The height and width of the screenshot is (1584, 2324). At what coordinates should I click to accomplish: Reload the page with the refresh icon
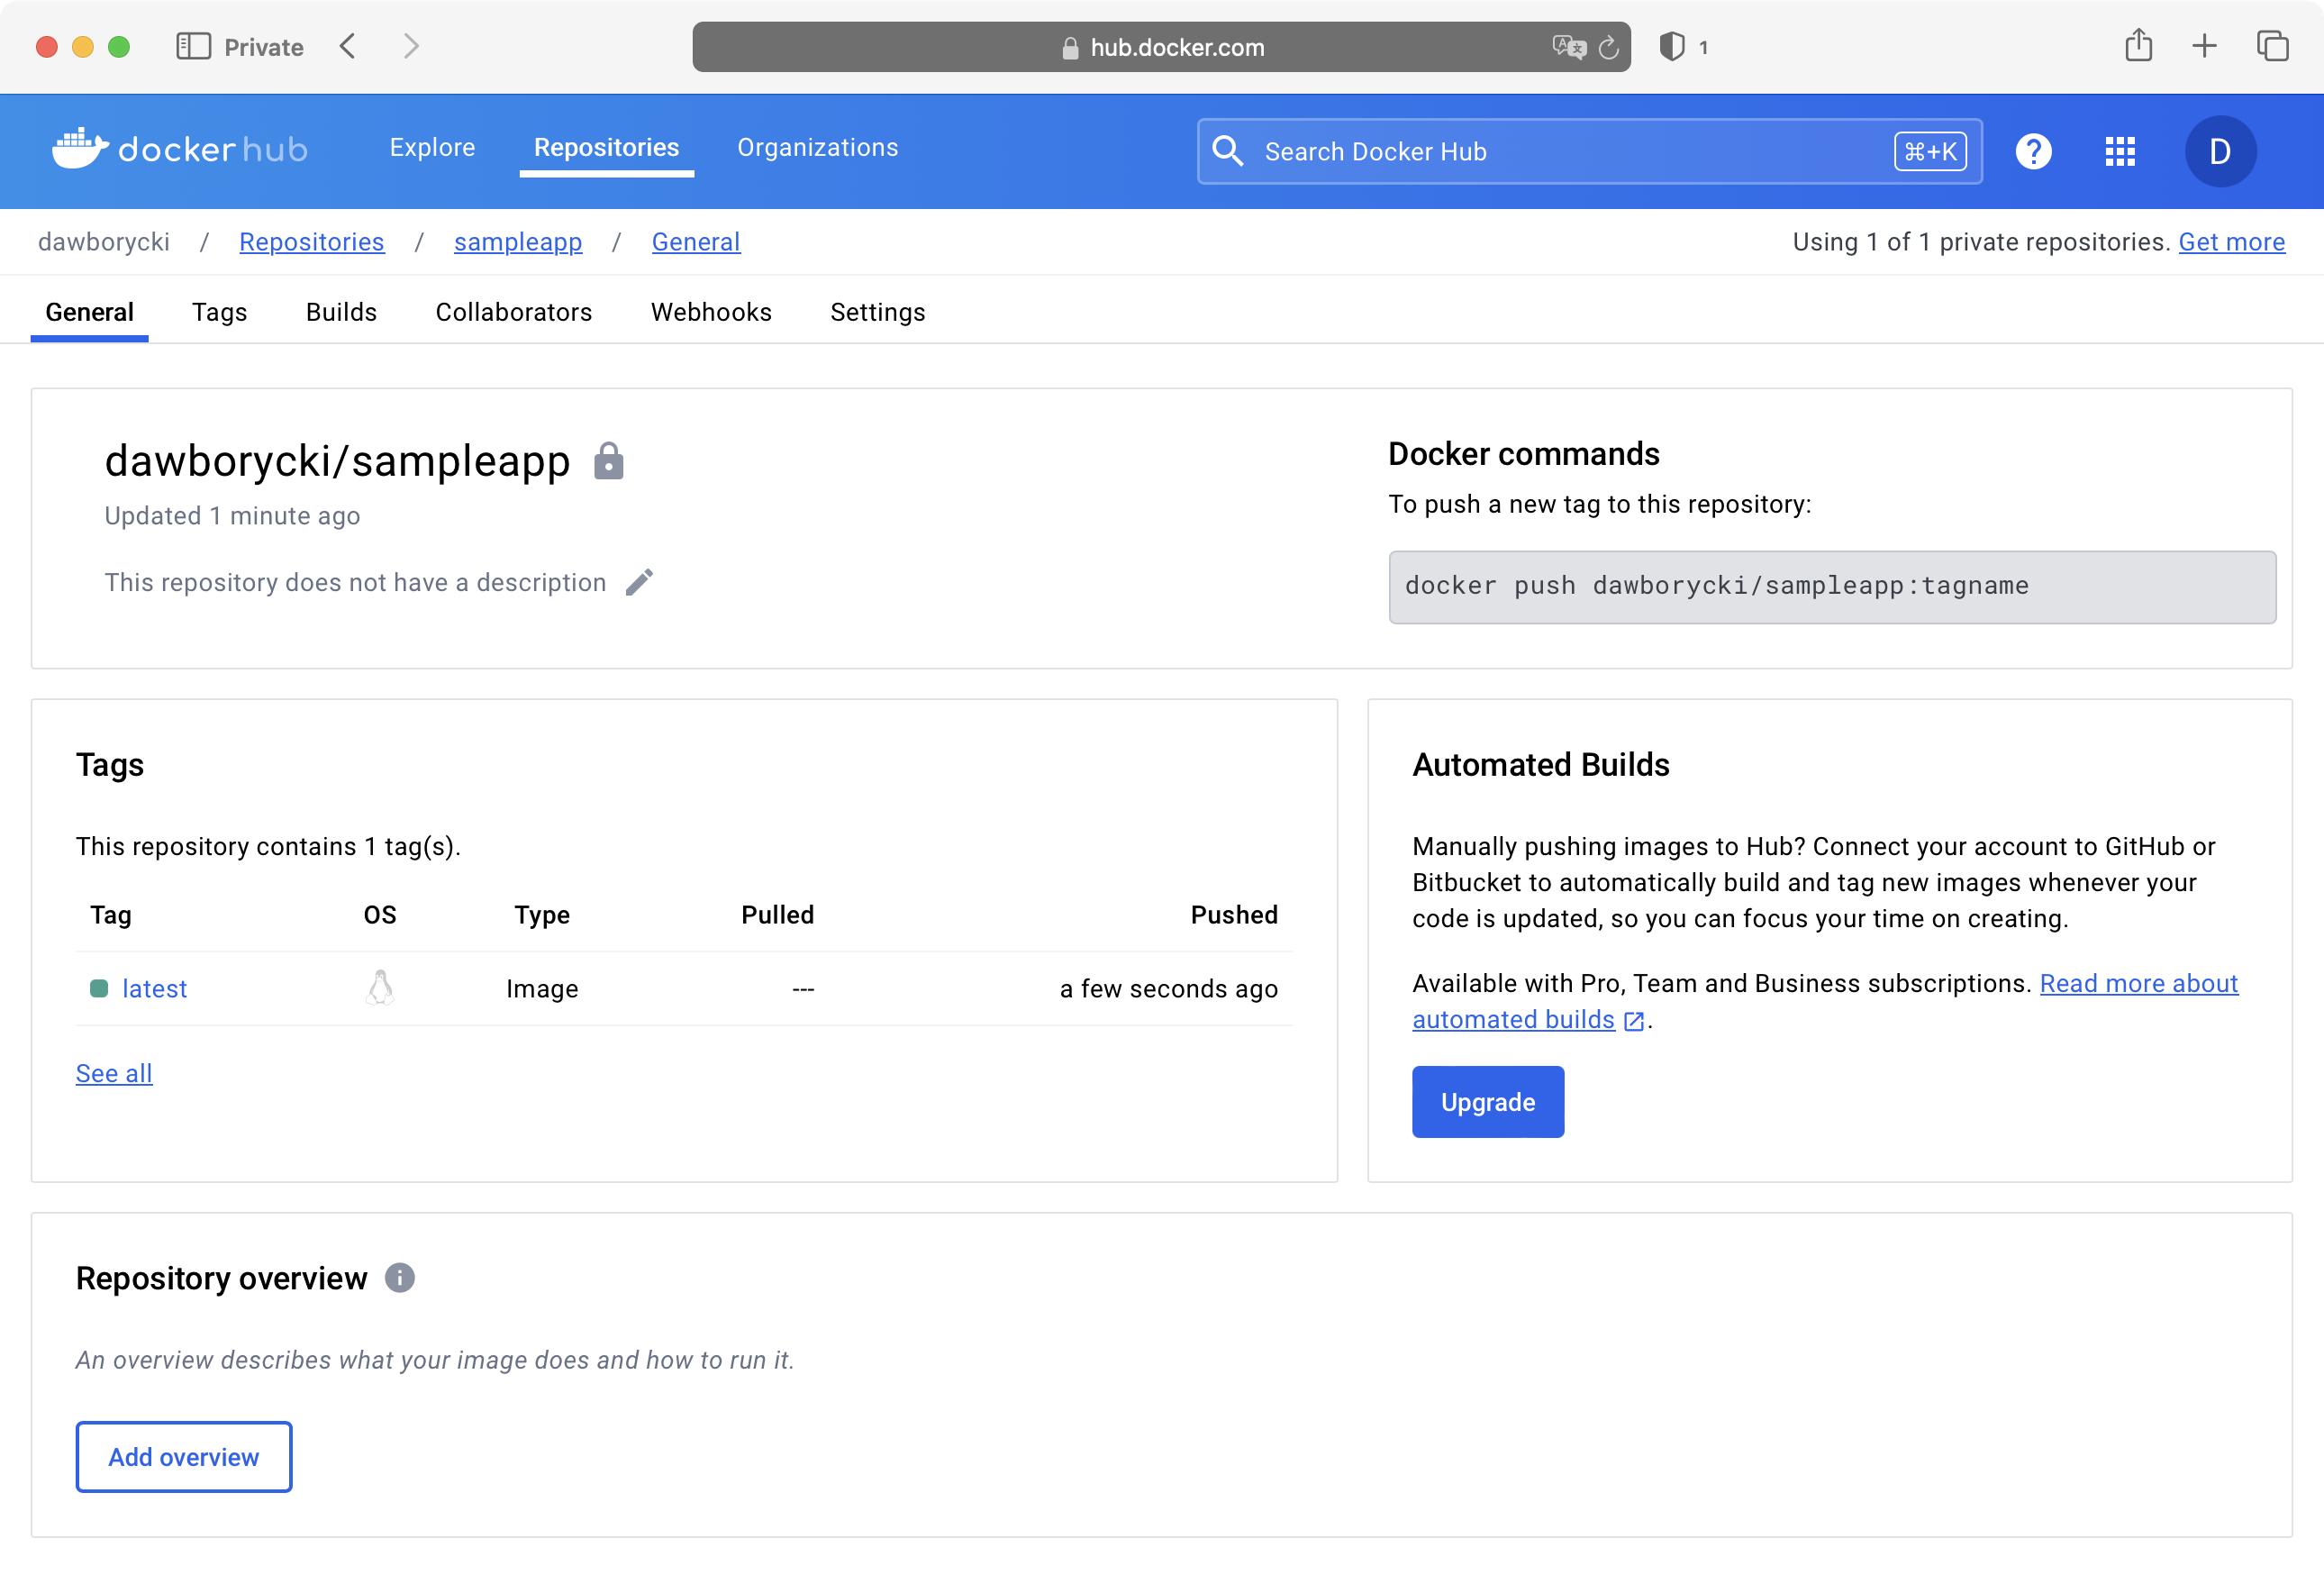click(x=1609, y=47)
